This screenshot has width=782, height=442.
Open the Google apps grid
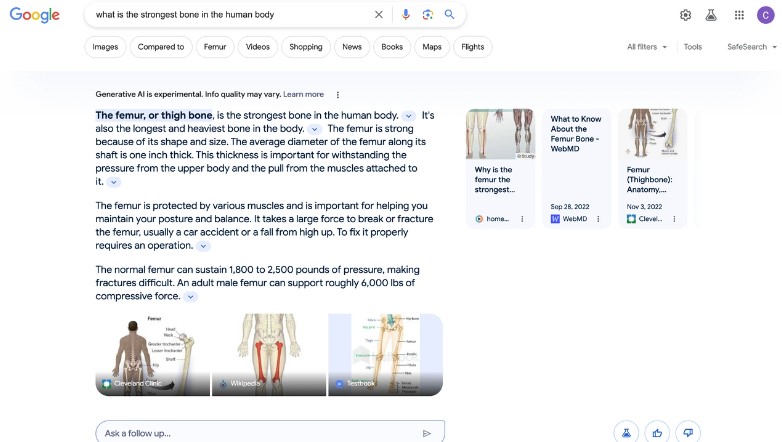click(x=739, y=15)
